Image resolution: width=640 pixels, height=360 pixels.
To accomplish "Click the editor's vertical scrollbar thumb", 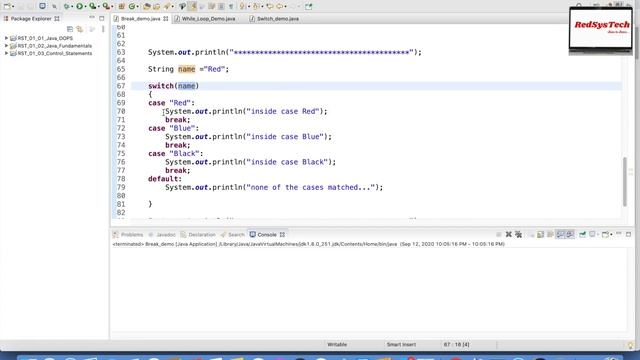I will click(624, 182).
